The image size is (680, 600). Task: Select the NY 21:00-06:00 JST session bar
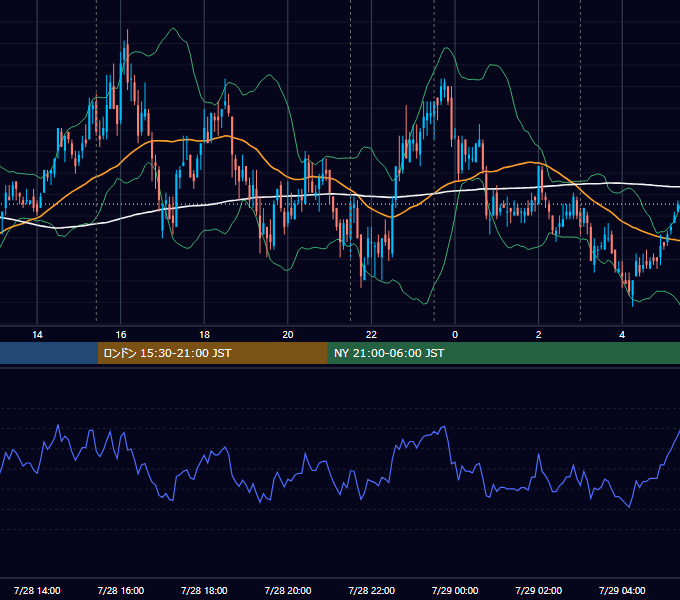(x=503, y=353)
